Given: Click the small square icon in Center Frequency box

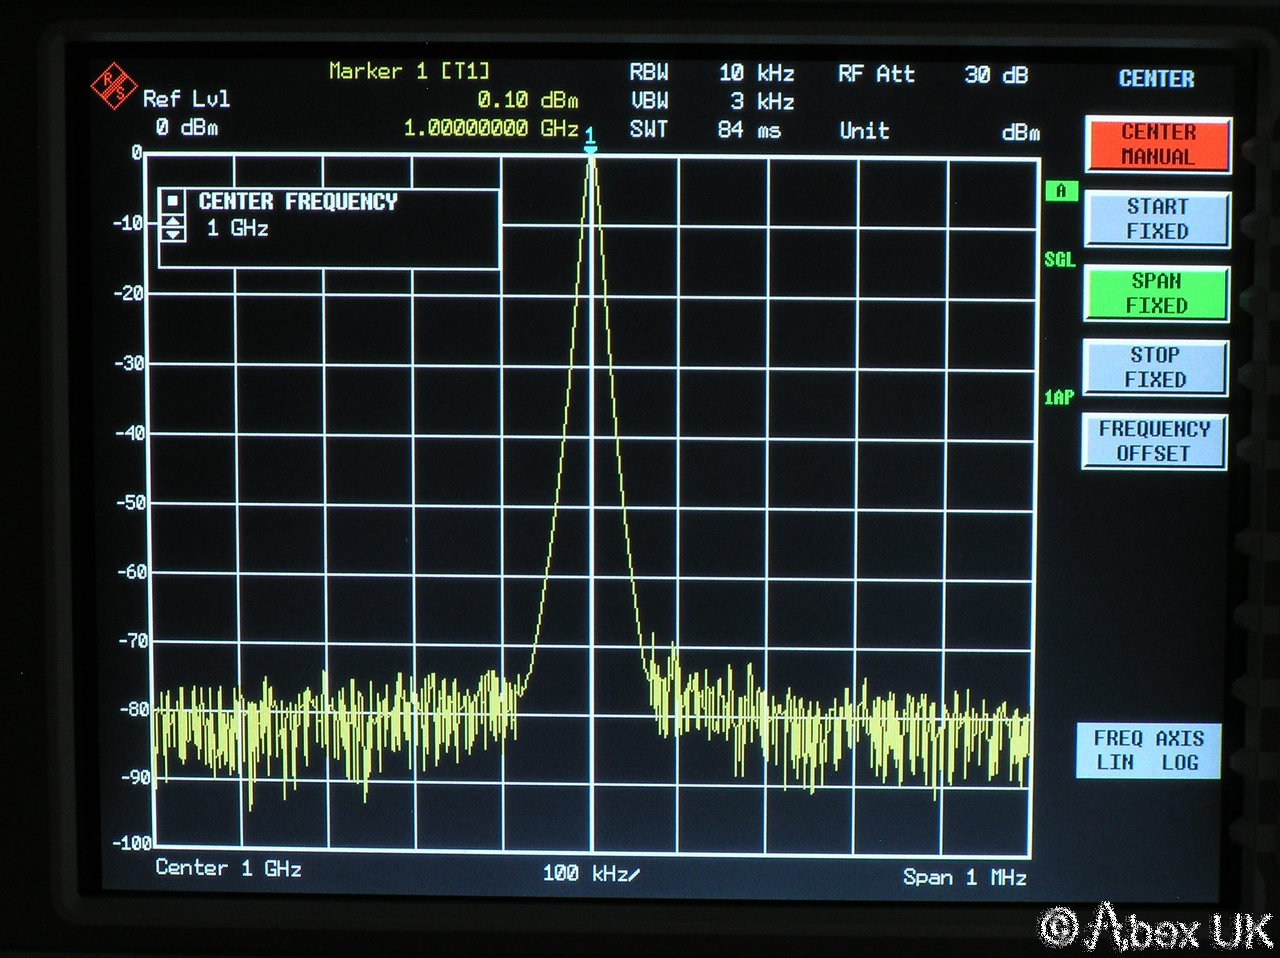Looking at the screenshot, I should (173, 201).
